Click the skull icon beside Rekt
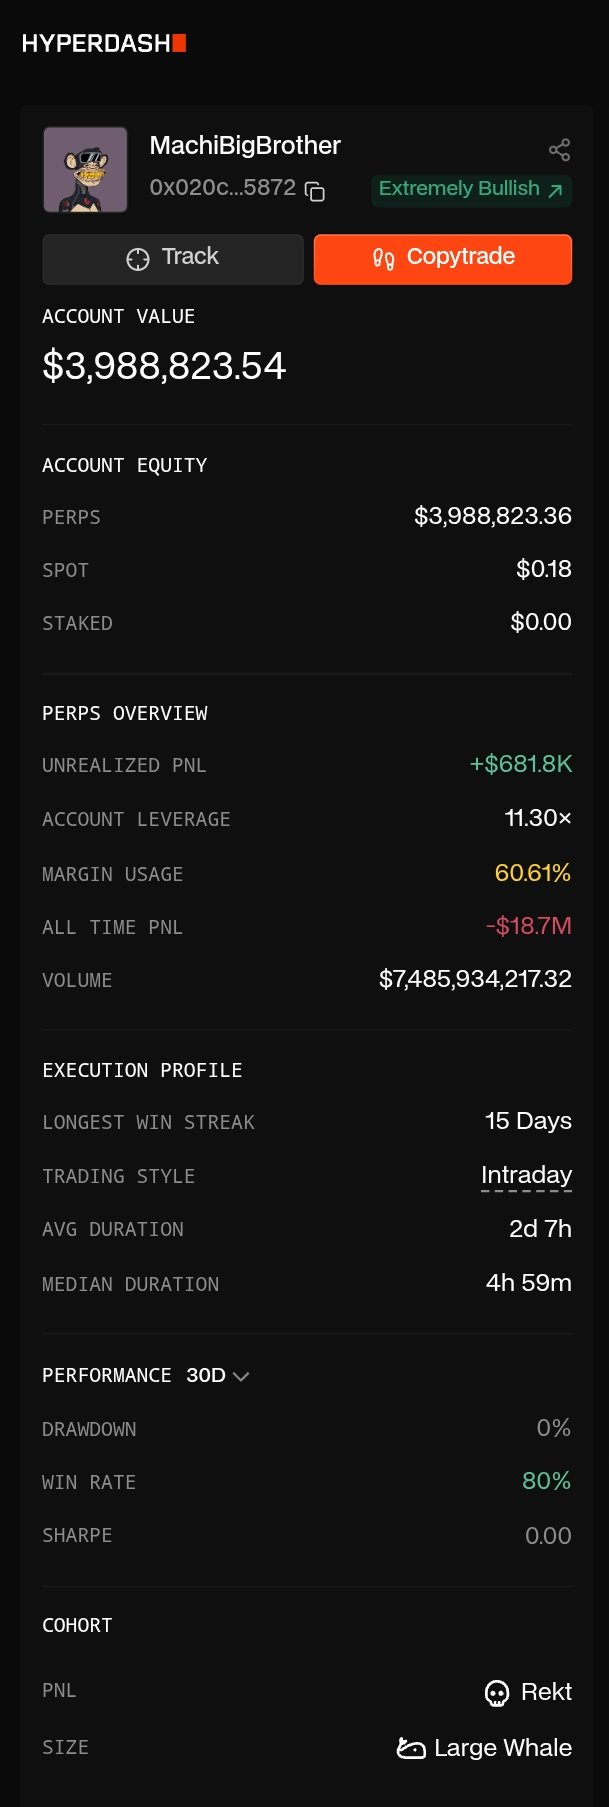The height and width of the screenshot is (1807, 609). click(496, 1692)
